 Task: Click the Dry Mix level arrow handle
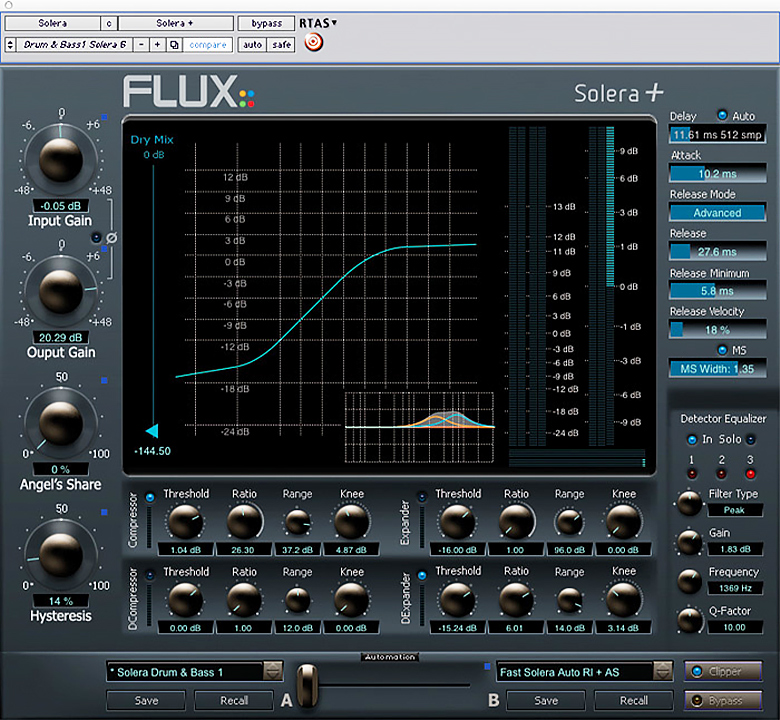152,431
